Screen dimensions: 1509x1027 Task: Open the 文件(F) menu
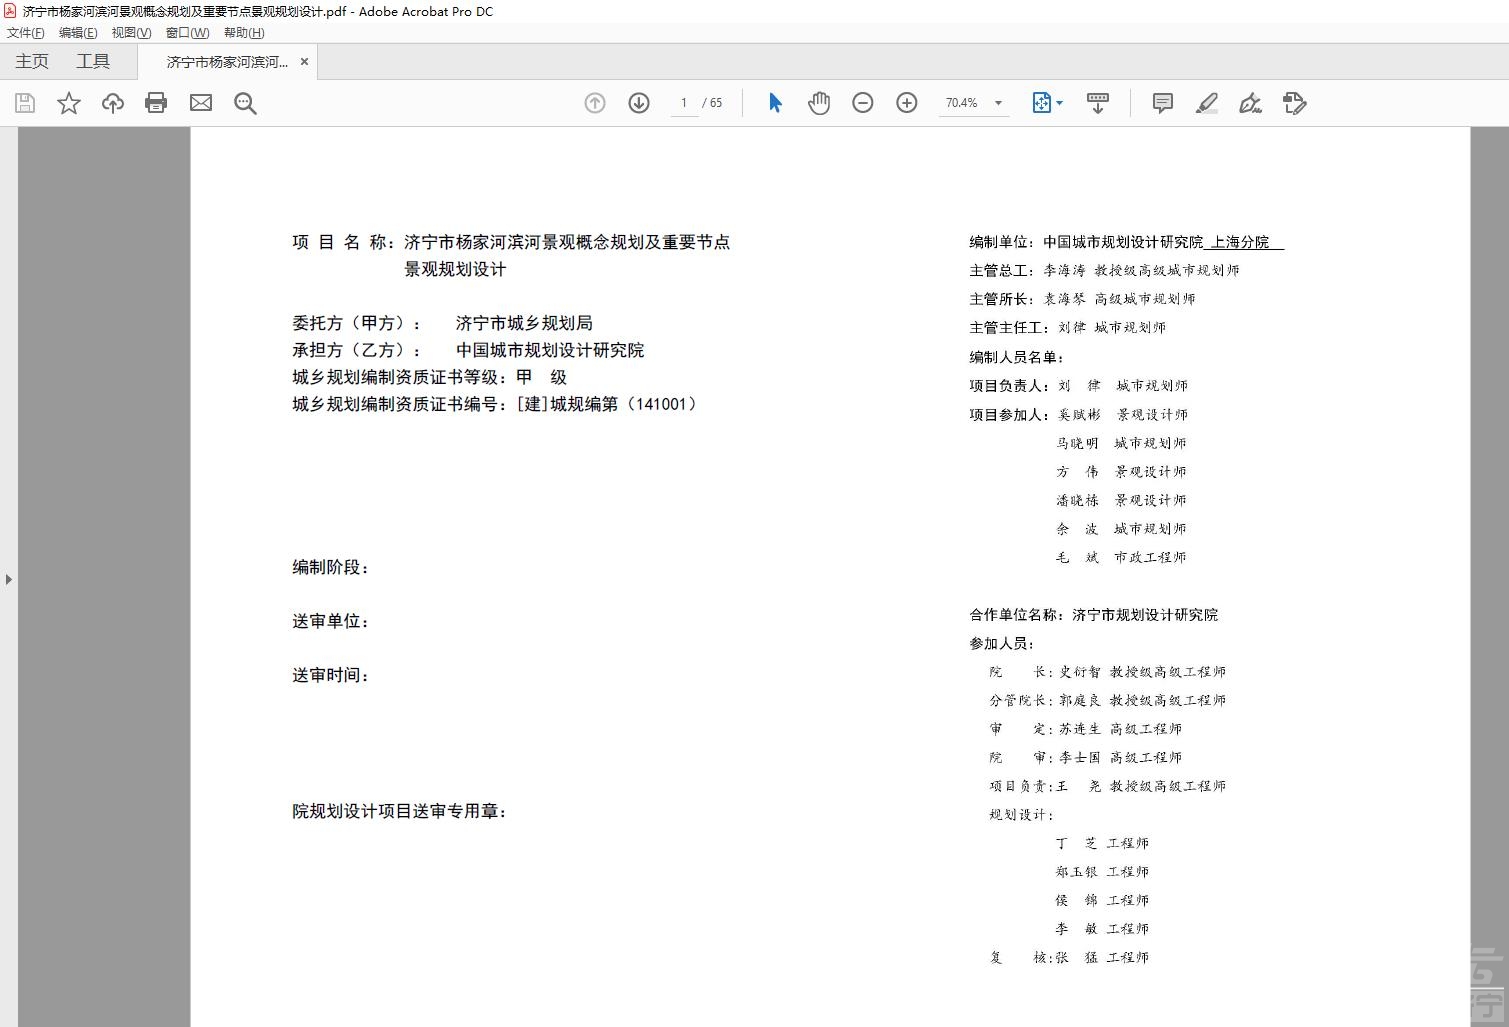tap(26, 33)
